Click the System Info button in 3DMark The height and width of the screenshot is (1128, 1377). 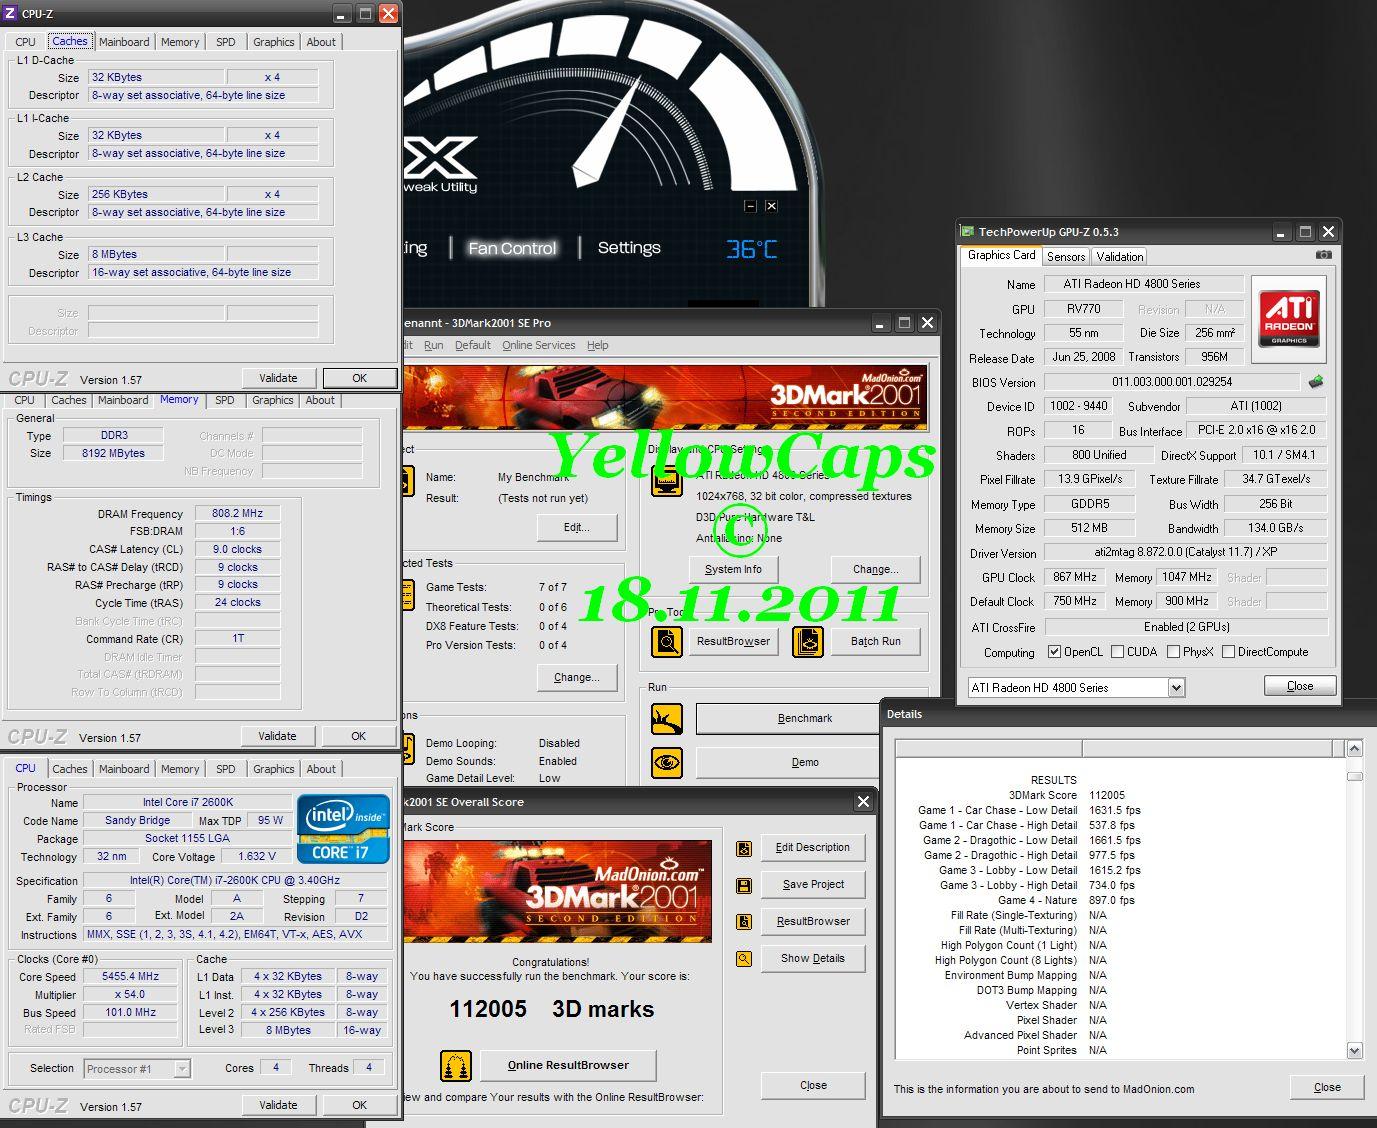coord(733,569)
